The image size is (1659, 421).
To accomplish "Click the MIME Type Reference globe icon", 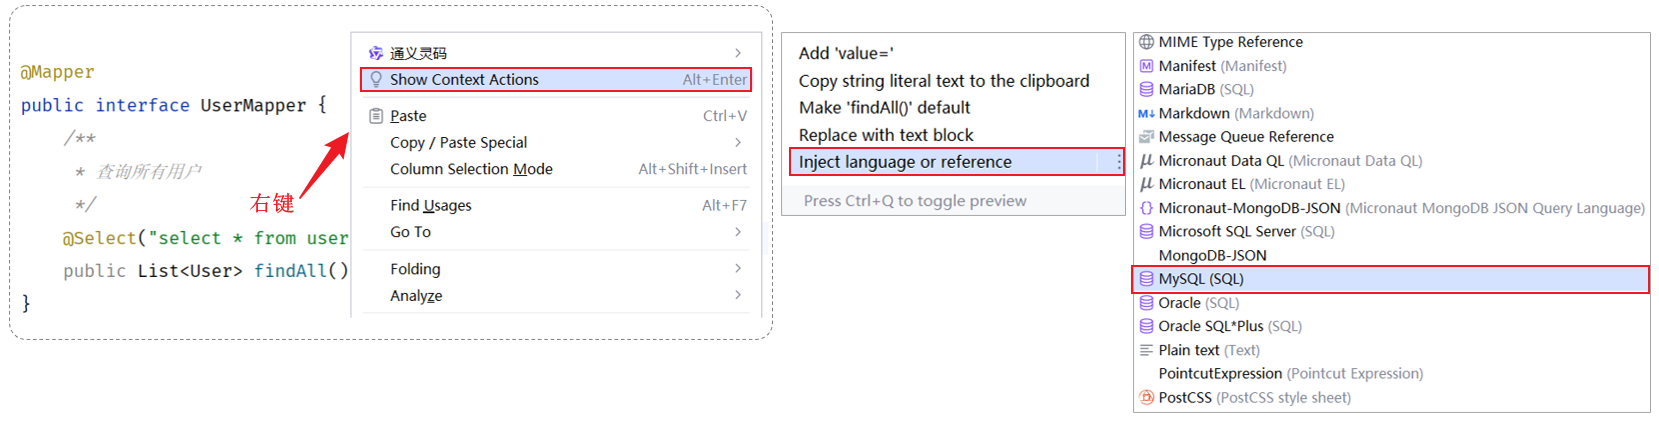I will [1146, 42].
